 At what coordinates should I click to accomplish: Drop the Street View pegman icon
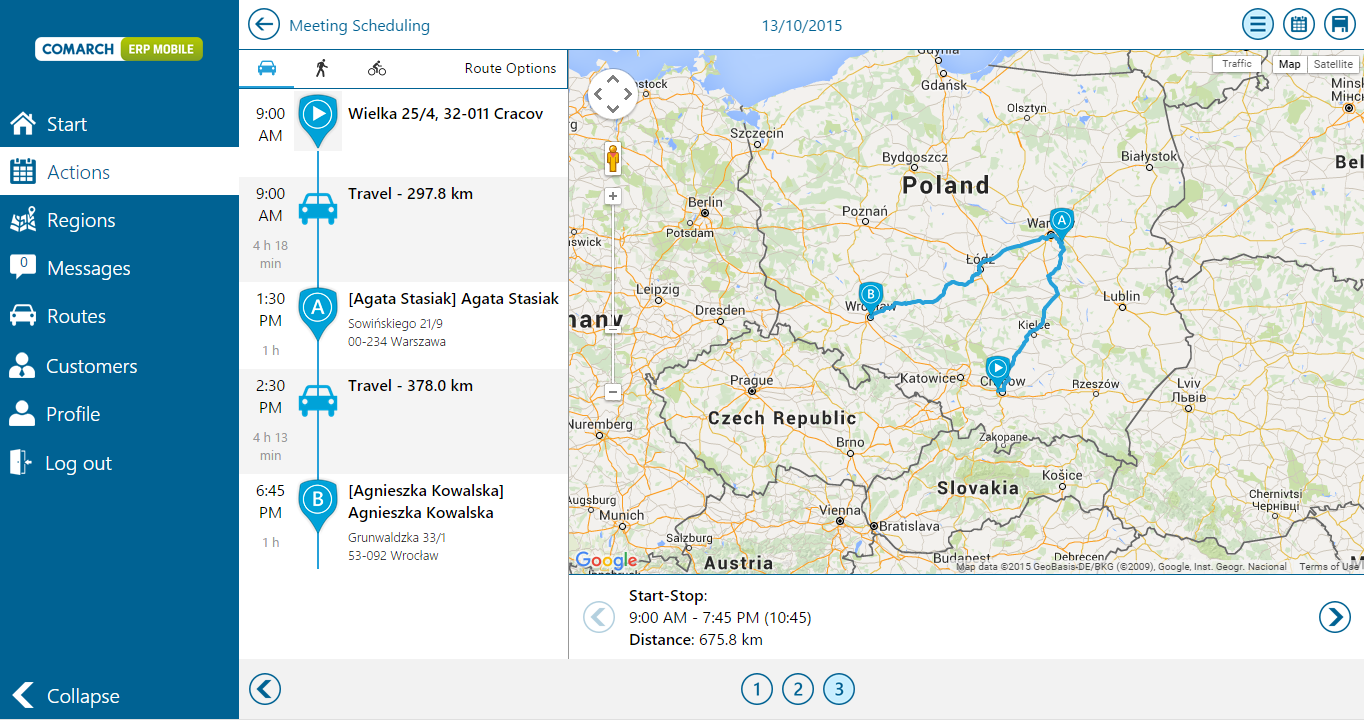(612, 158)
